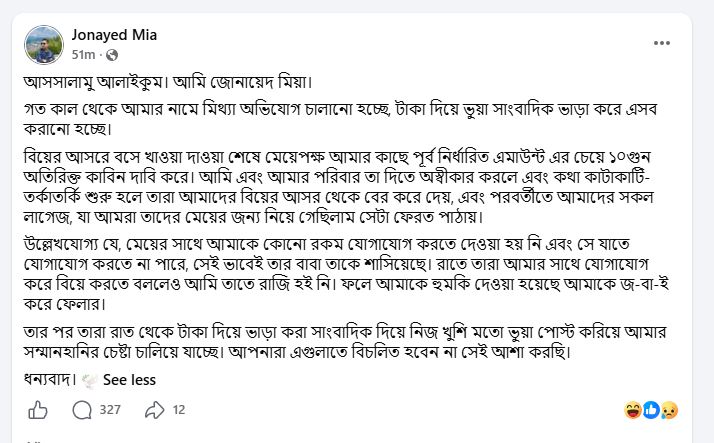Click the paragraph starting with বিয়ের আসরে বসে
714x443 pixels.
pyautogui.click(x=339, y=187)
